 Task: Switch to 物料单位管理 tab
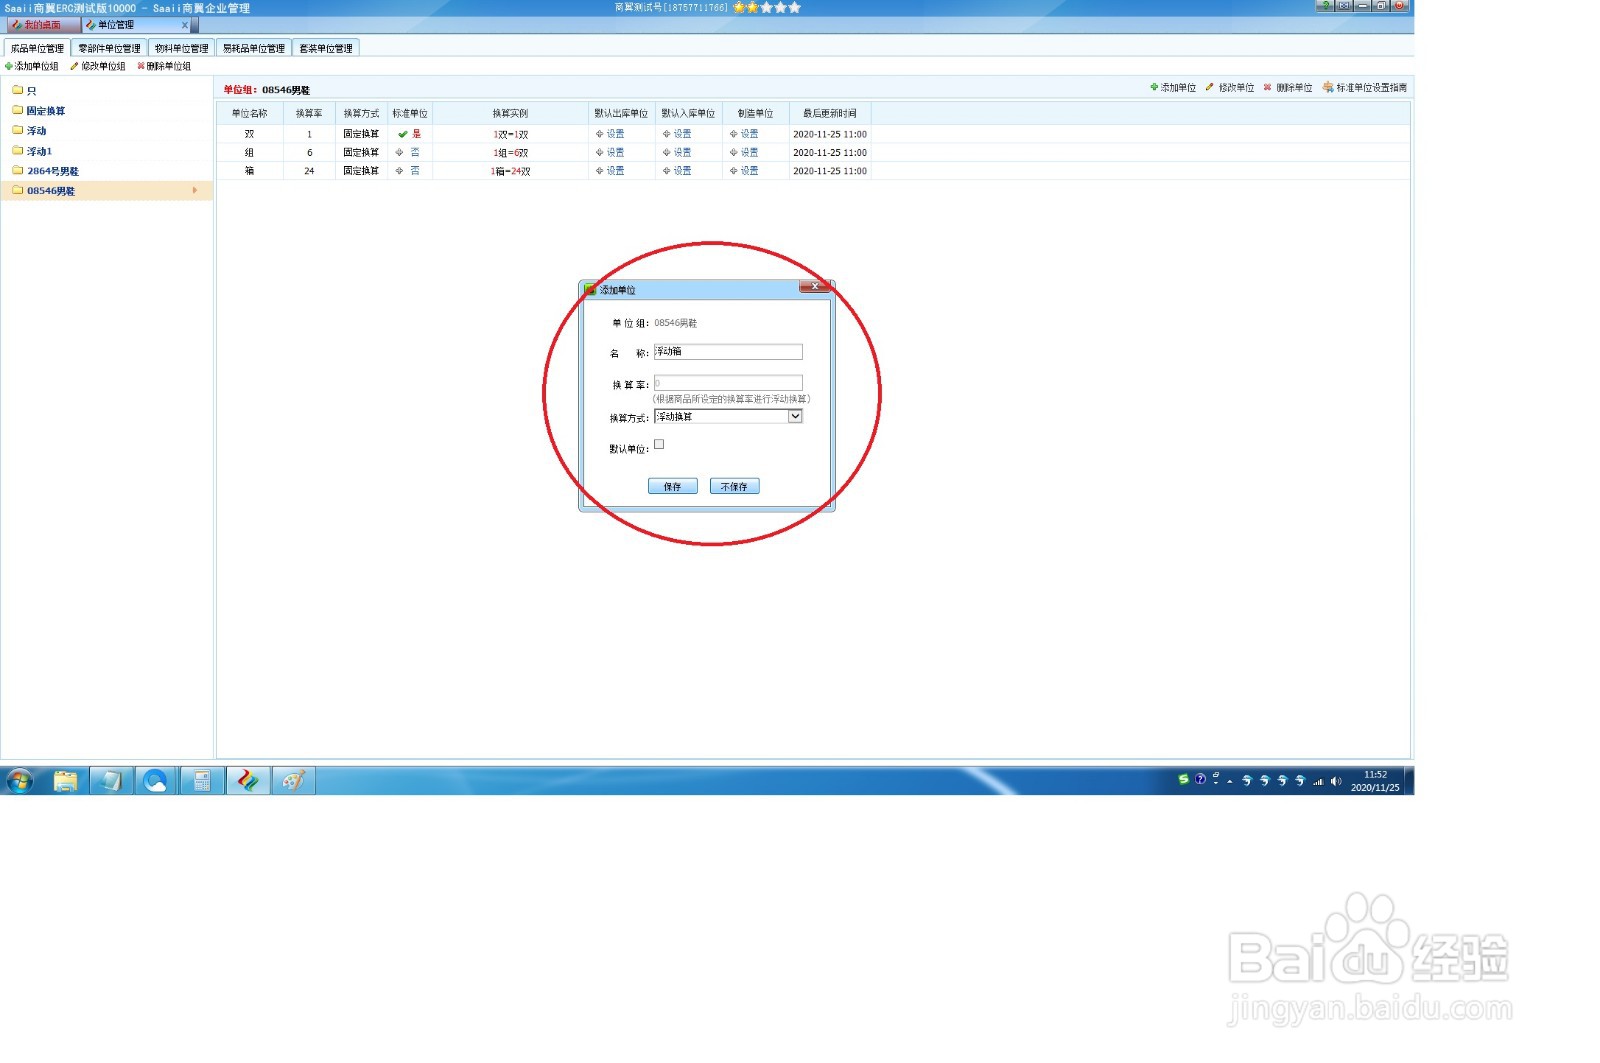click(182, 48)
